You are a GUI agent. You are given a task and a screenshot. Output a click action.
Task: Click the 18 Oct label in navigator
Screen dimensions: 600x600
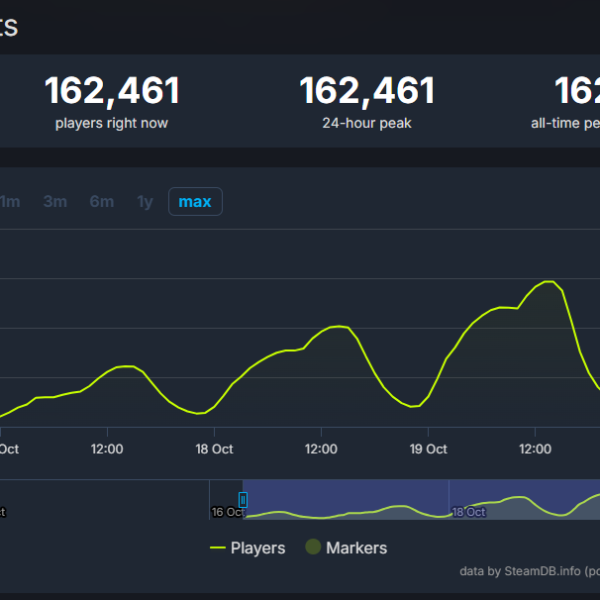pyautogui.click(x=469, y=512)
